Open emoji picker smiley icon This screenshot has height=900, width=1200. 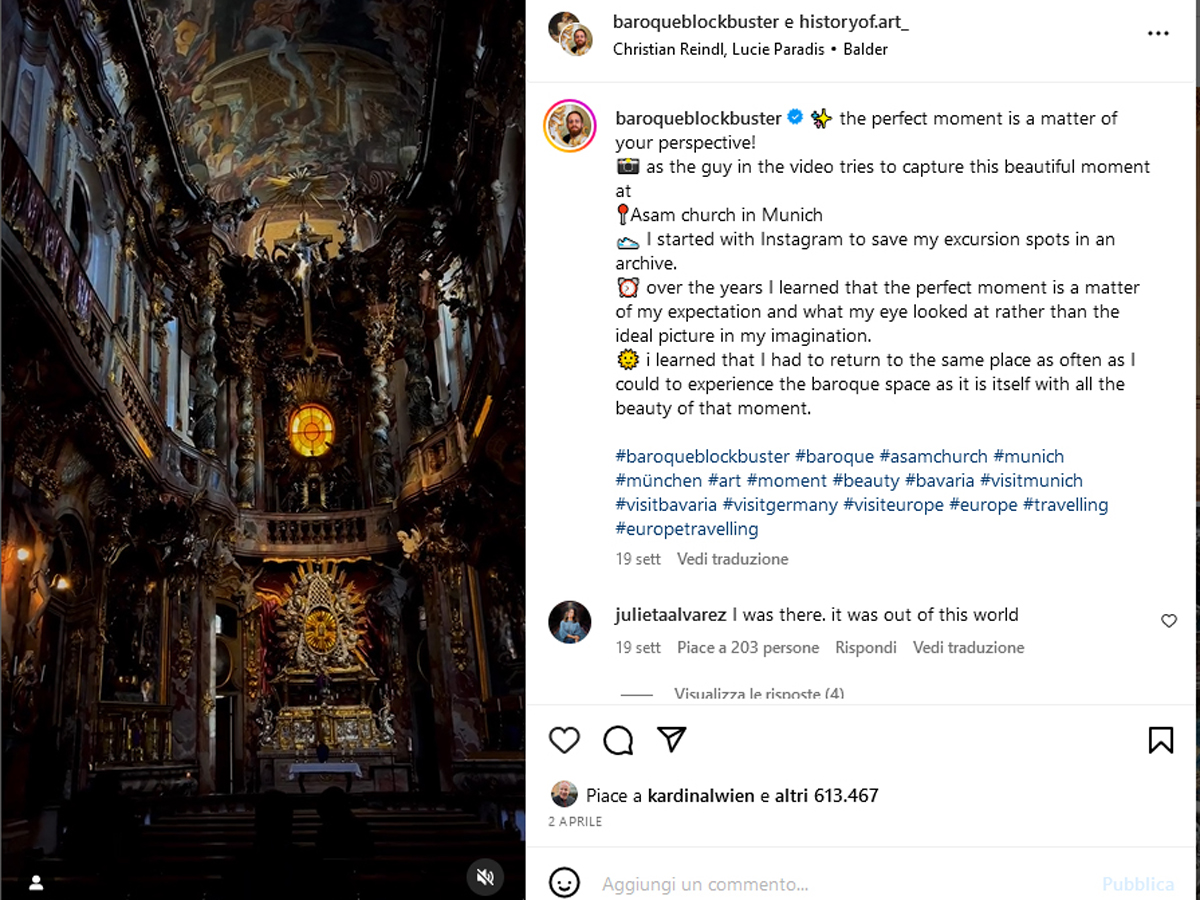coord(564,883)
